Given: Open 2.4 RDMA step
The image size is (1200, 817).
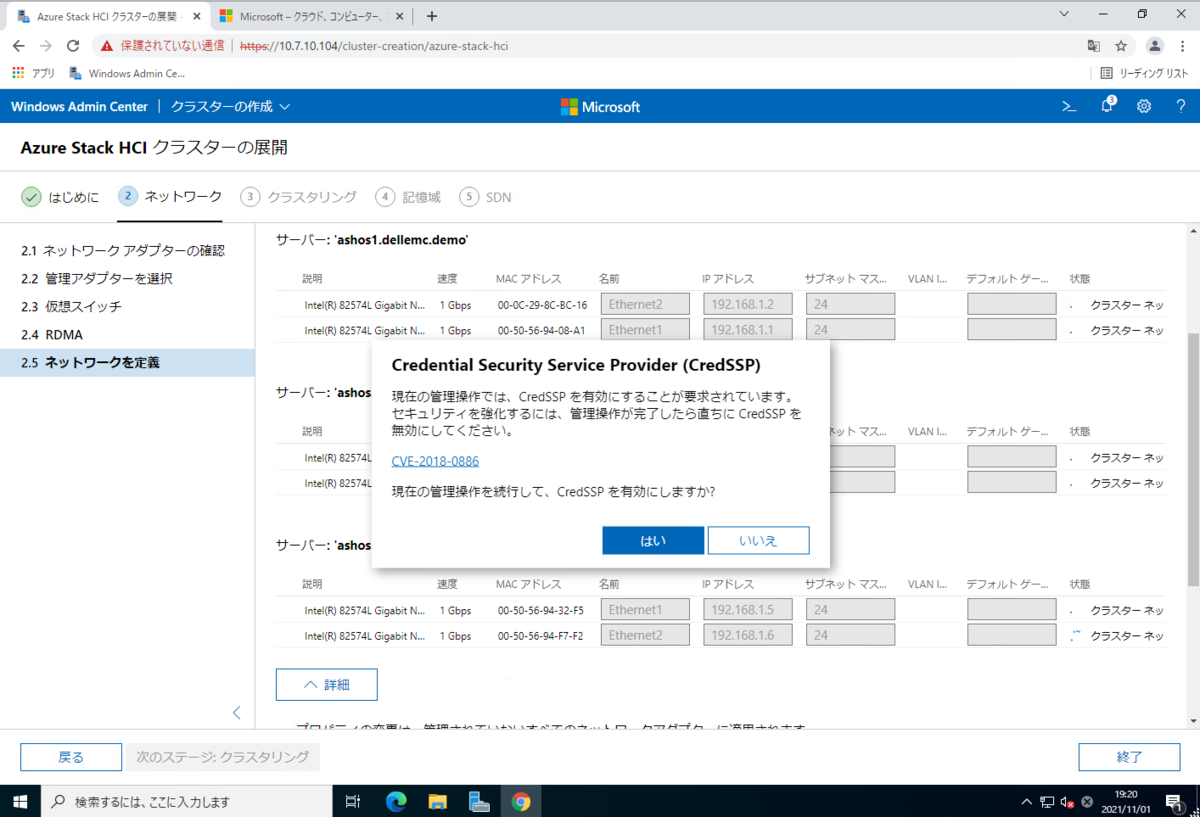Looking at the screenshot, I should click(127, 335).
